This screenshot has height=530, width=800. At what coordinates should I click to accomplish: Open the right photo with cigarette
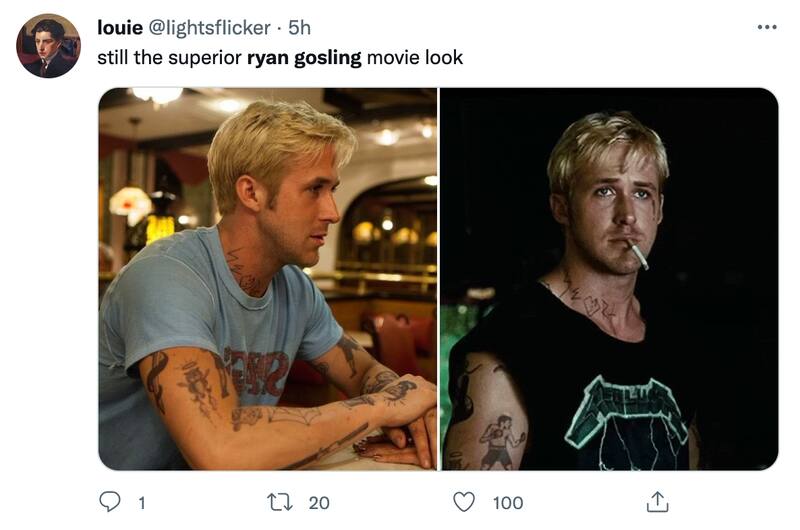click(609, 279)
